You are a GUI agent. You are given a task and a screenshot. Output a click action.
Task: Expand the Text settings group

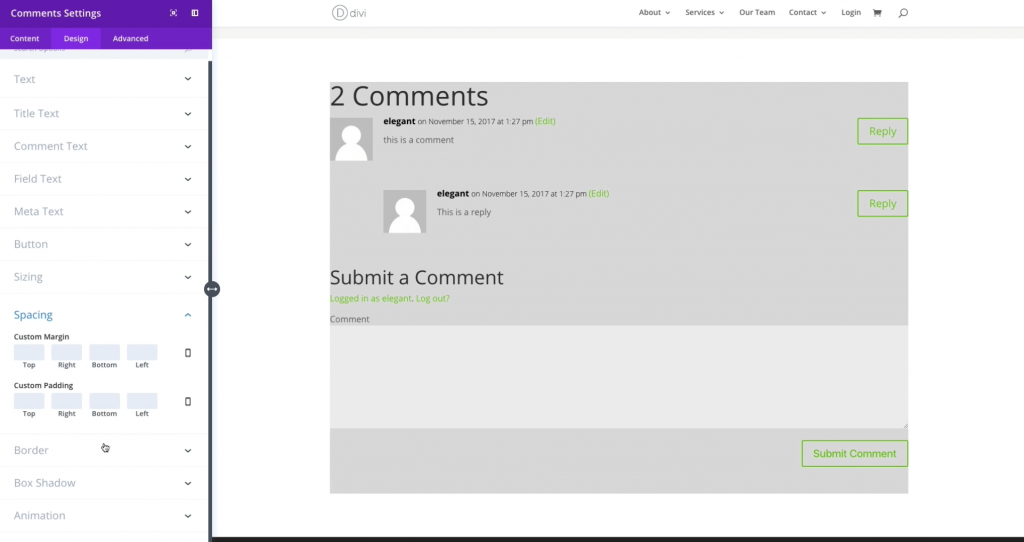(x=103, y=79)
